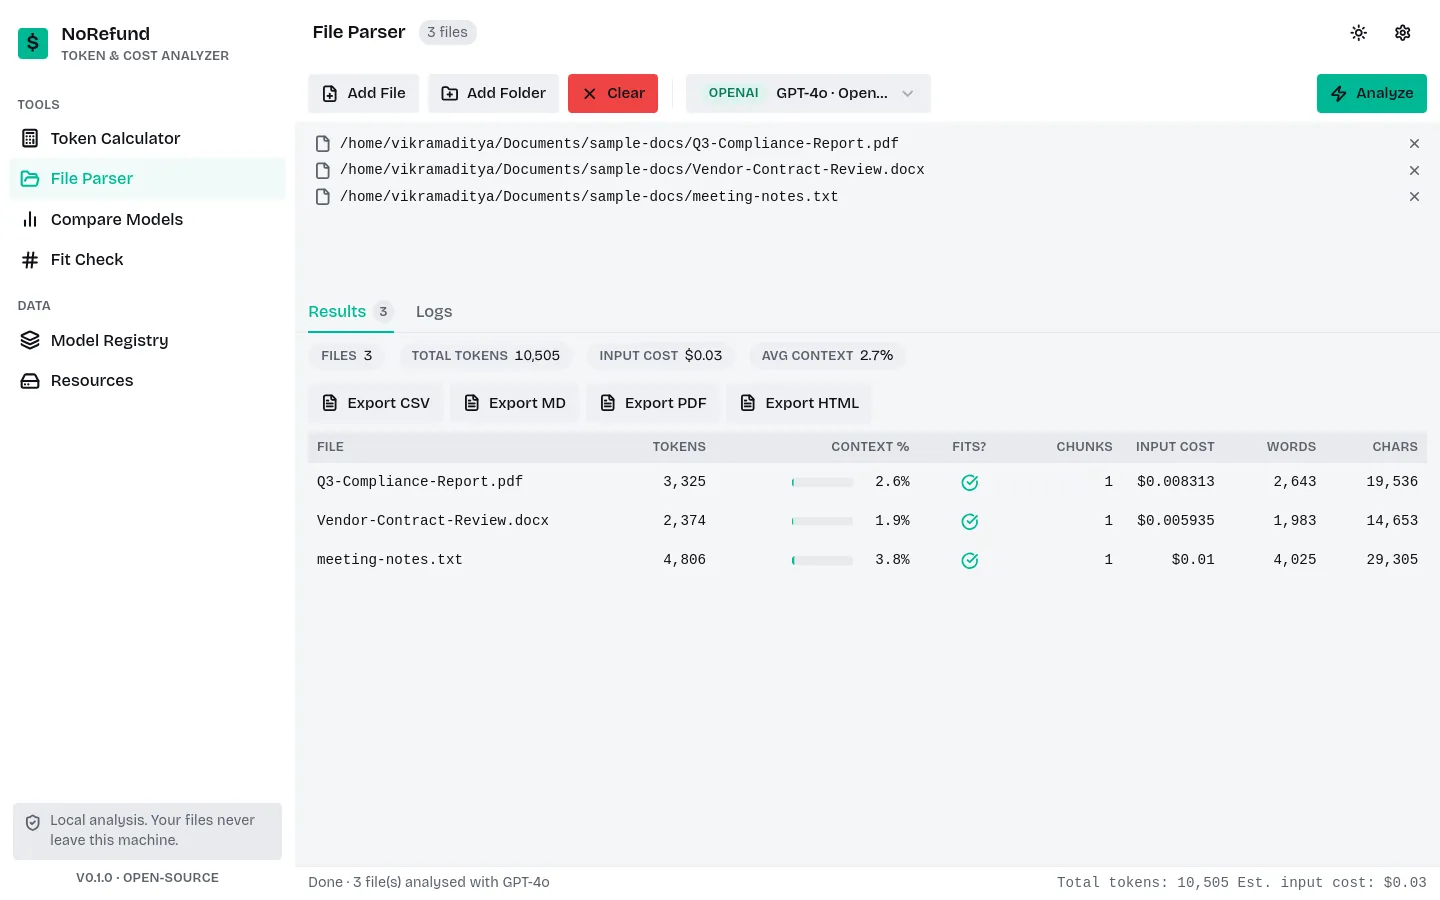Click context progress bar for meeting-notes.txt
Viewport: 1440px width, 900px height.
click(822, 560)
